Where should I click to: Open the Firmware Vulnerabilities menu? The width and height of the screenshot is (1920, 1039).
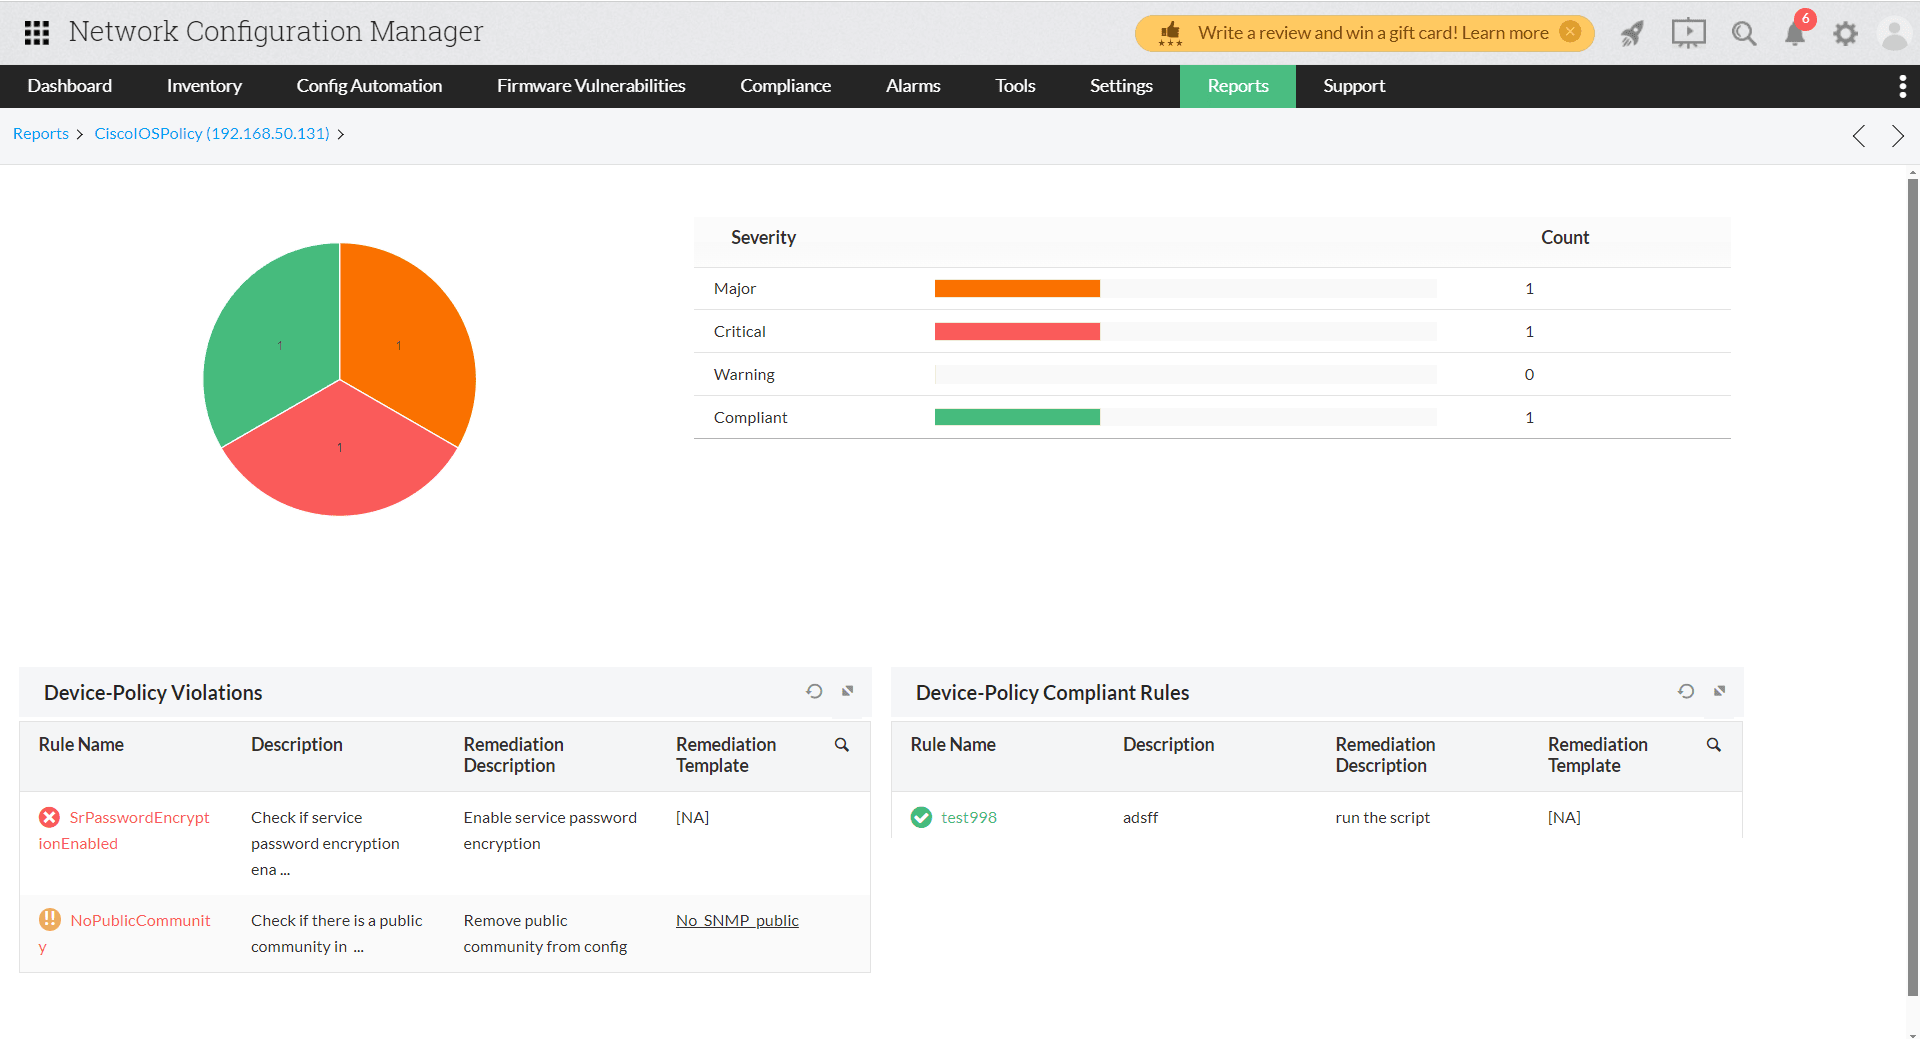point(591,86)
